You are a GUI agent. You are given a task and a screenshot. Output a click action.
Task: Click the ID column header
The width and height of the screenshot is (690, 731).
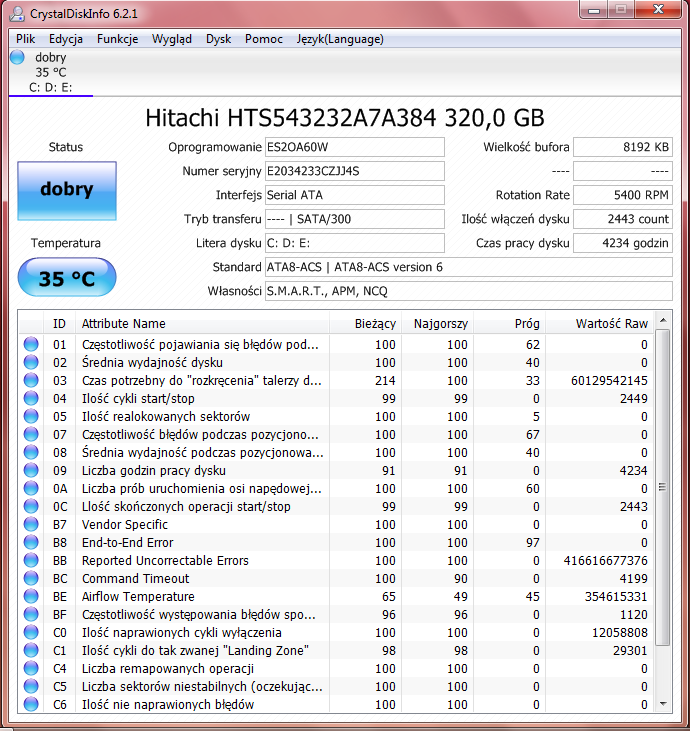point(59,324)
